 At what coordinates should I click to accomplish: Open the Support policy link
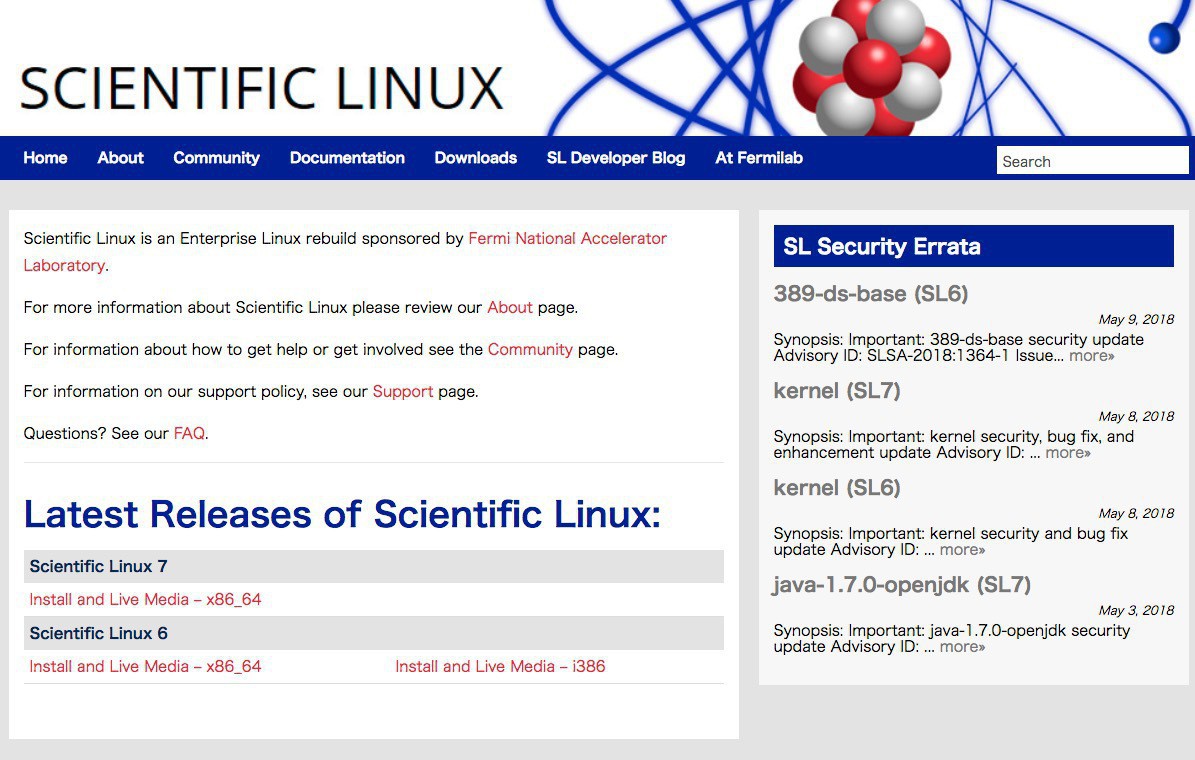coord(402,391)
